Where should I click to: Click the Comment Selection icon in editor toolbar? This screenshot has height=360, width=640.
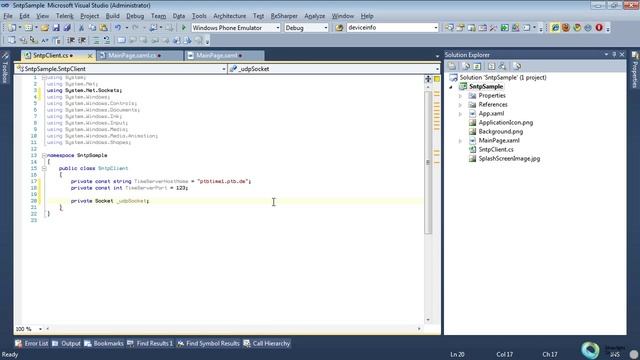(x=96, y=40)
